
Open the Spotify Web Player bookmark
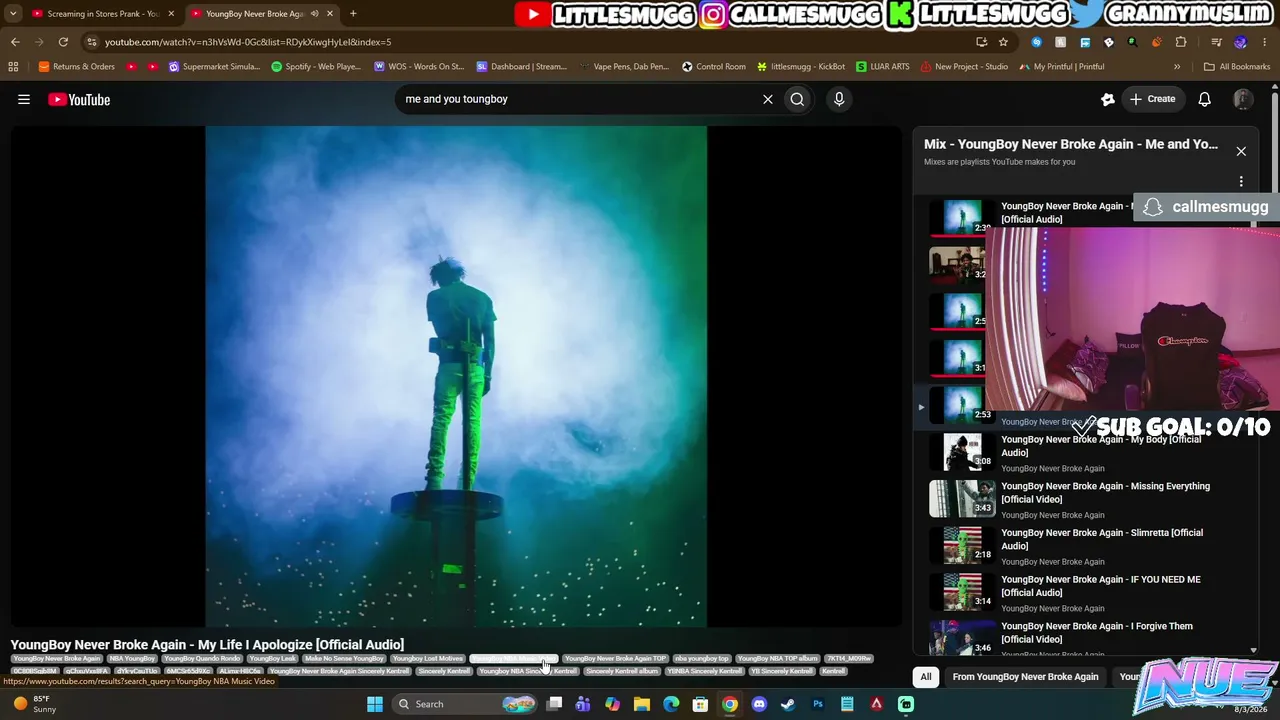tap(316, 67)
